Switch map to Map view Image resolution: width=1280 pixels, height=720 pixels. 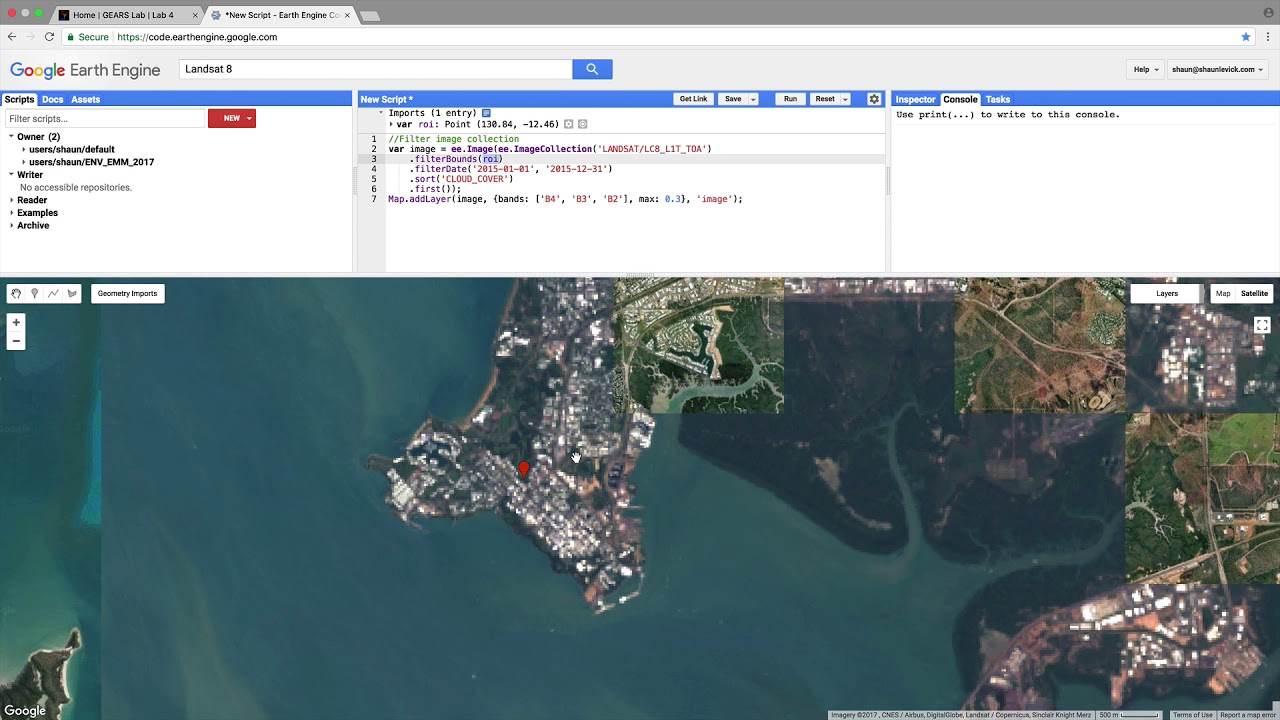(1222, 293)
